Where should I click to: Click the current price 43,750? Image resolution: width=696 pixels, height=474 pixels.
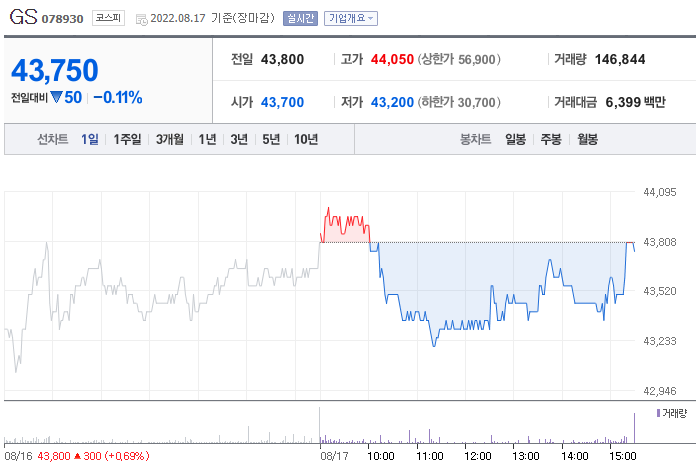55,71
